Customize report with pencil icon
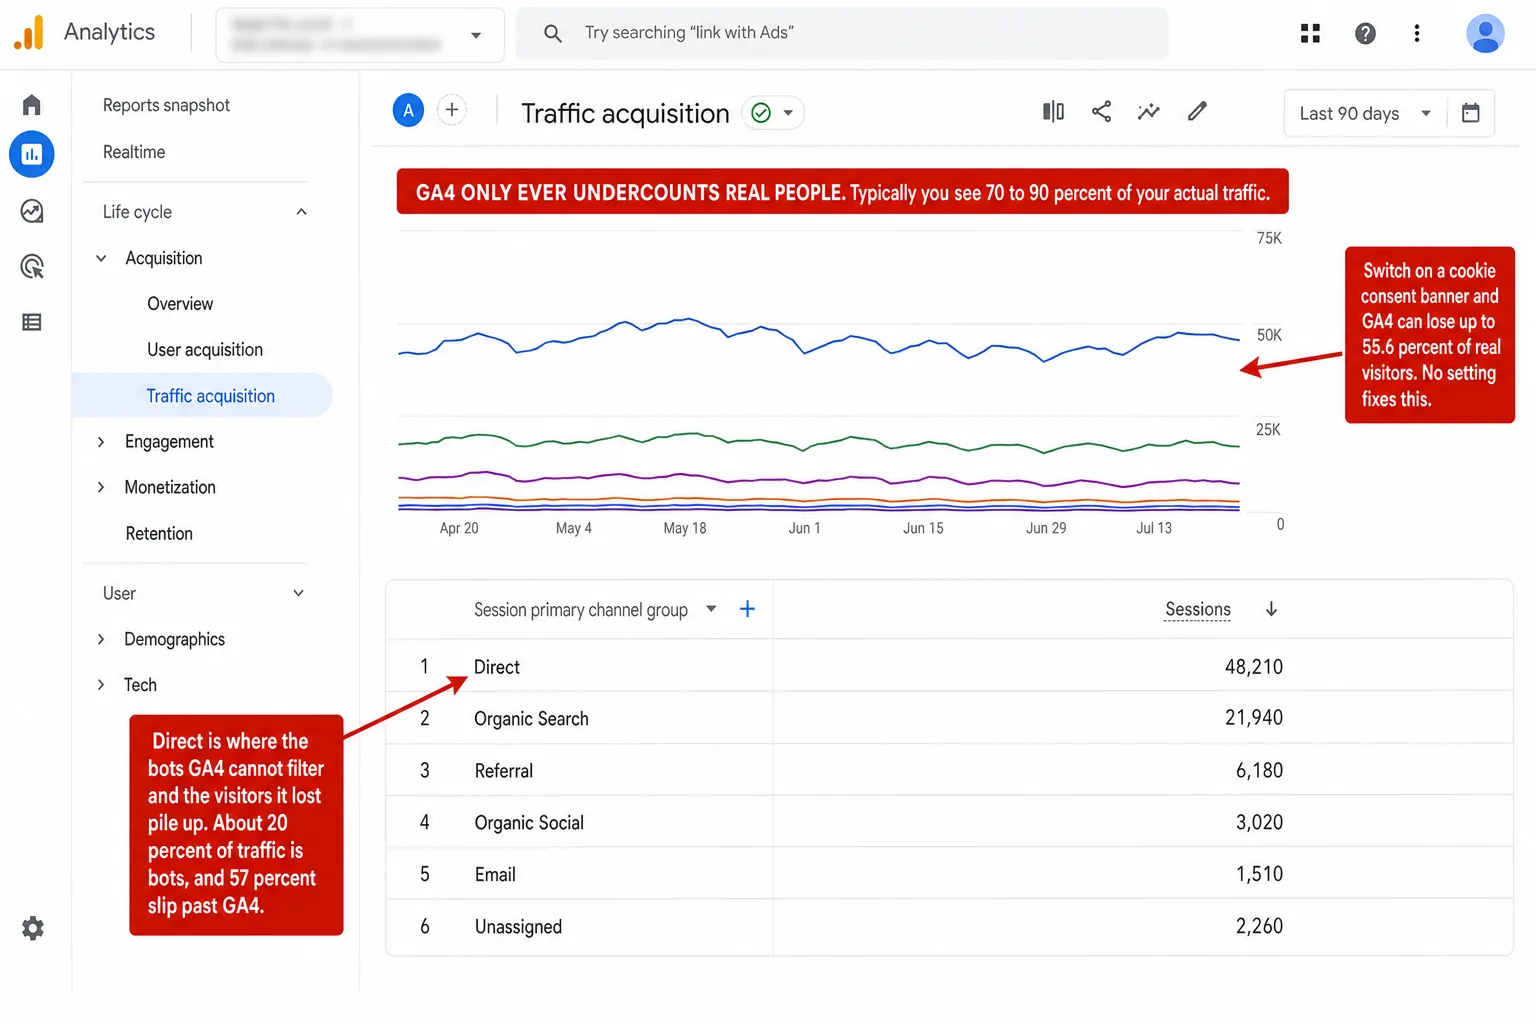Viewport: 1536px width, 1024px height. click(x=1197, y=111)
